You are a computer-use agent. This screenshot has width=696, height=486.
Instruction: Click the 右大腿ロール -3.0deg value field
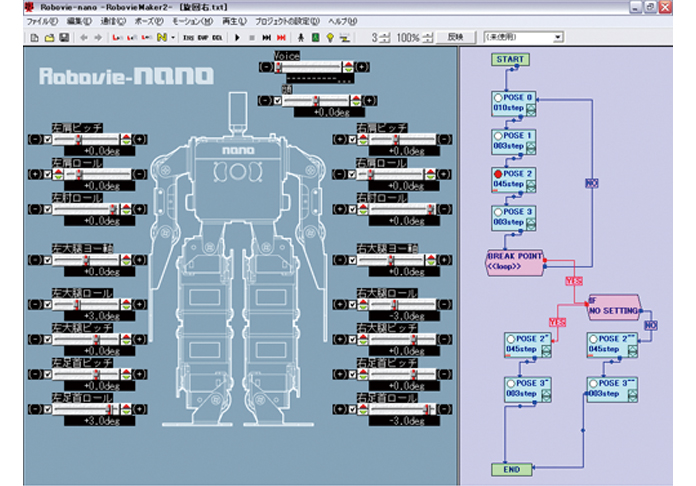[404, 316]
